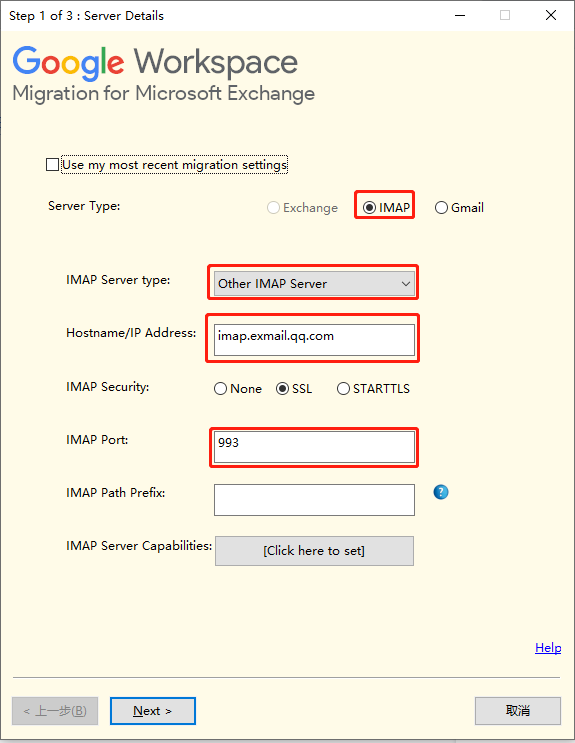Check Use my most recent migration settings
Viewport: 575px width, 743px height.
[53, 164]
